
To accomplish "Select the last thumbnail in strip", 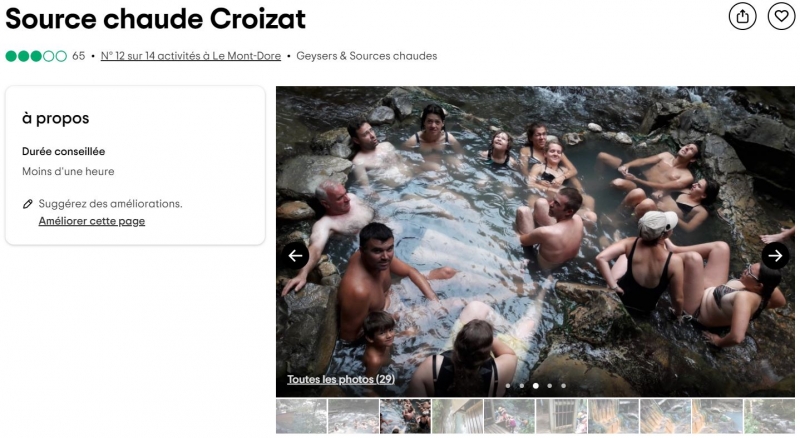I will (769, 417).
